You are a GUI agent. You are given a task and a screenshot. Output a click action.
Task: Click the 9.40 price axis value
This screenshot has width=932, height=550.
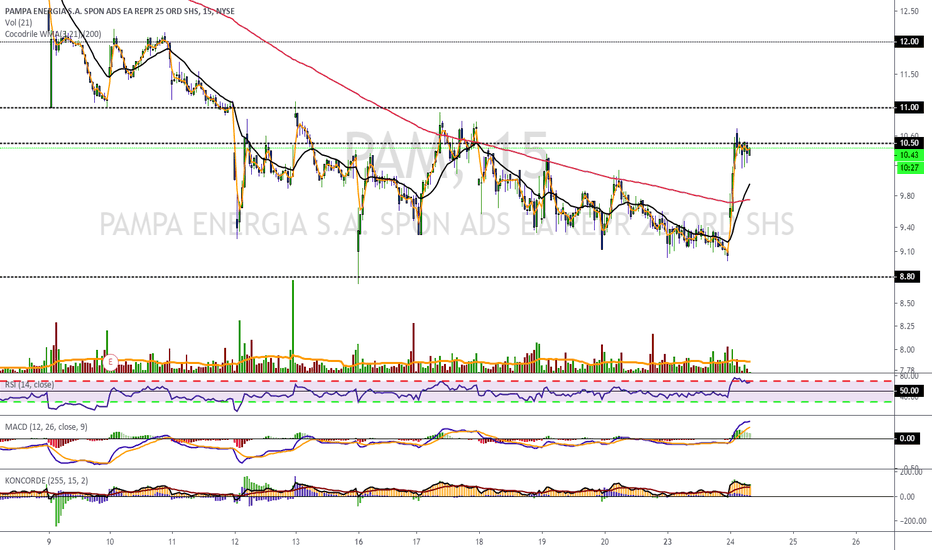click(908, 227)
